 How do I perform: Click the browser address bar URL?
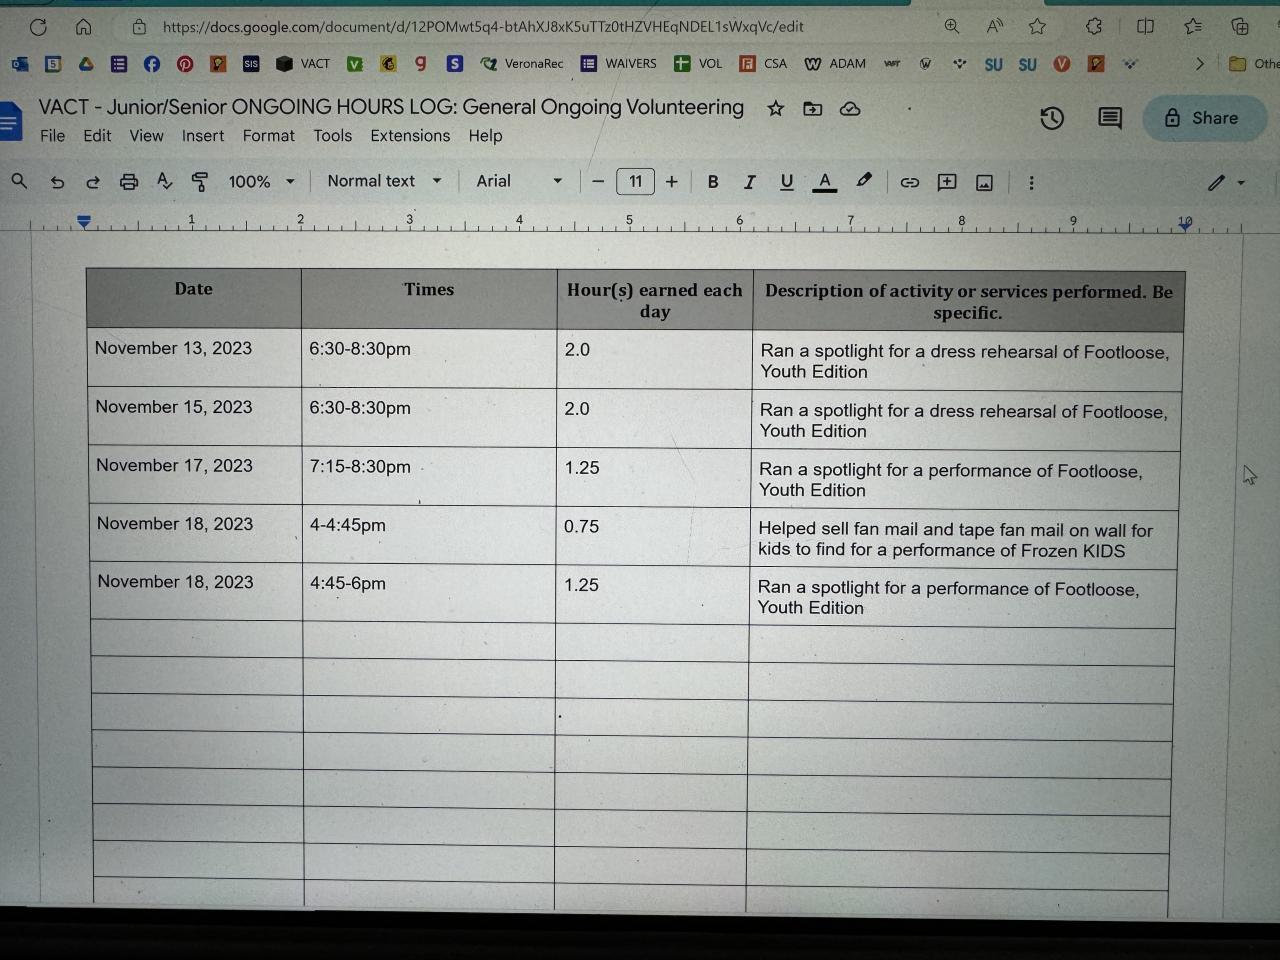[x=483, y=27]
